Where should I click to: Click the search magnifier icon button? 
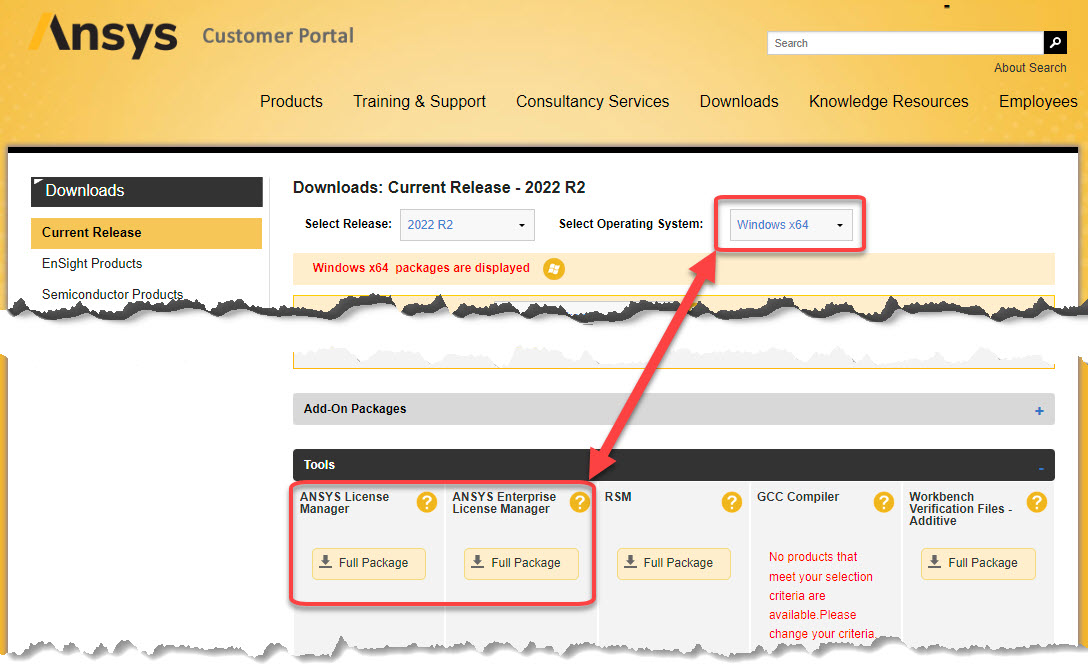1055,42
